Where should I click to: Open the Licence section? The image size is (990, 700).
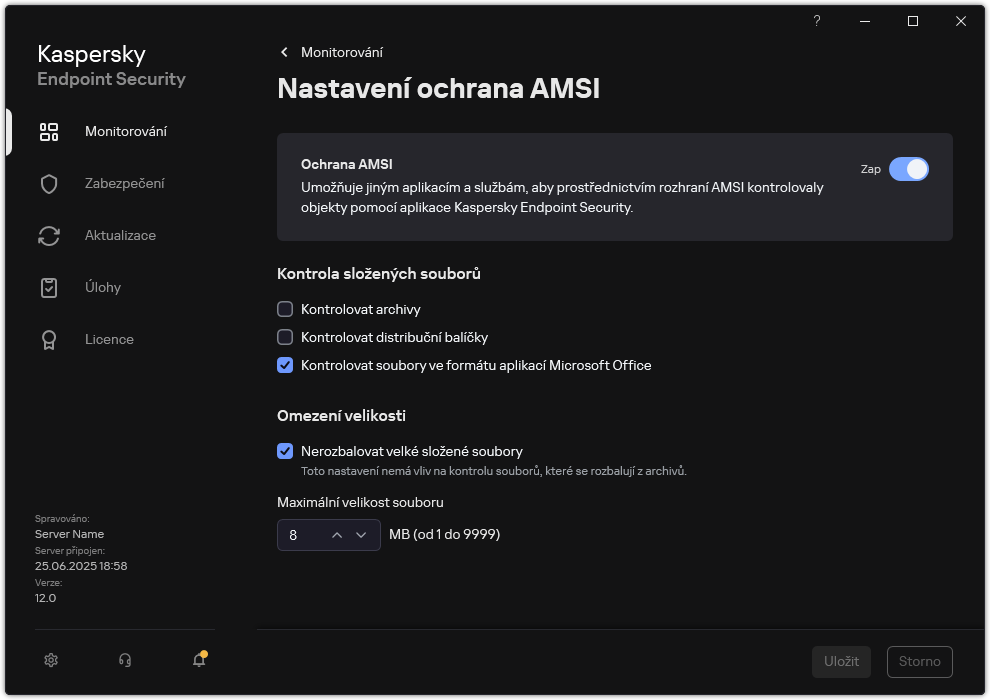pyautogui.click(x=109, y=339)
